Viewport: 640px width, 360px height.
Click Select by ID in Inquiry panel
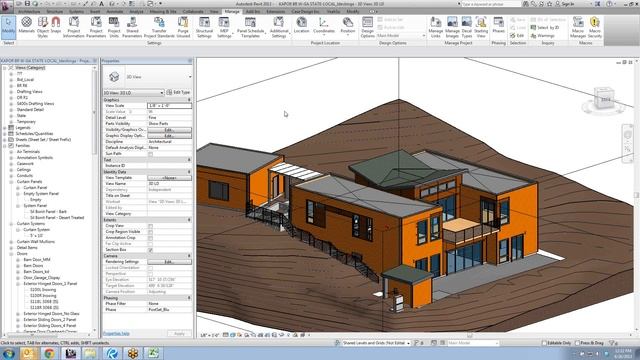[x=544, y=28]
